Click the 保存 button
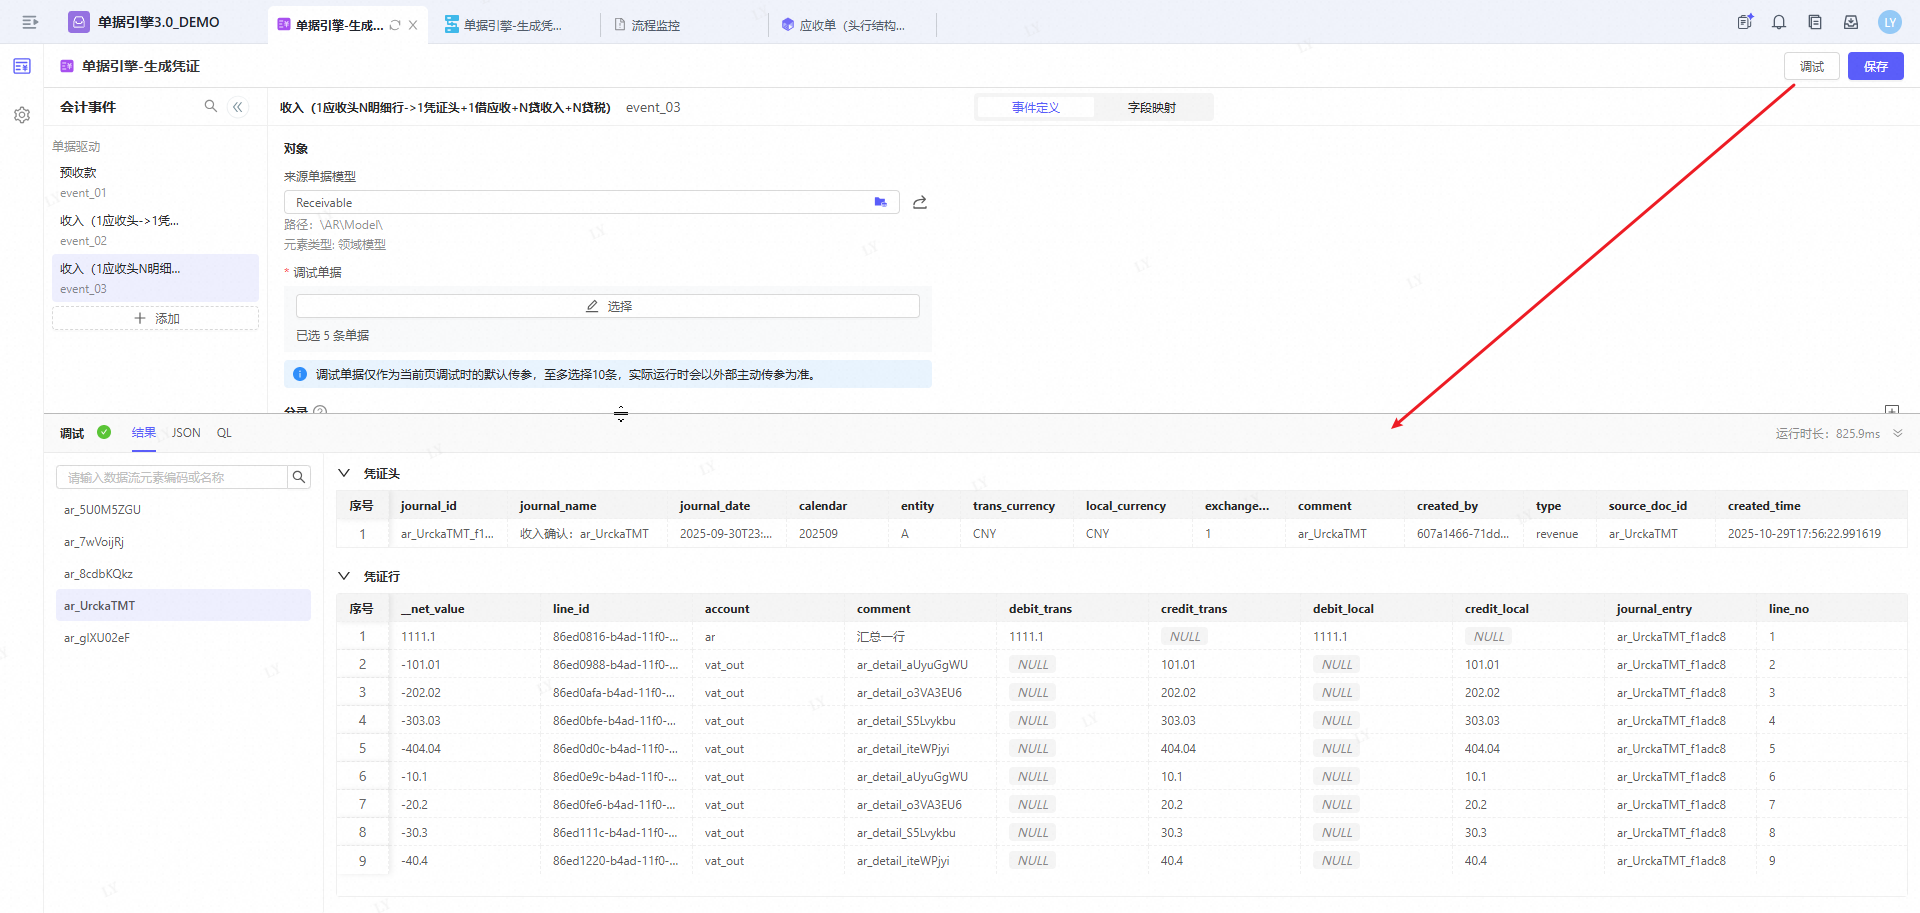 [x=1875, y=66]
